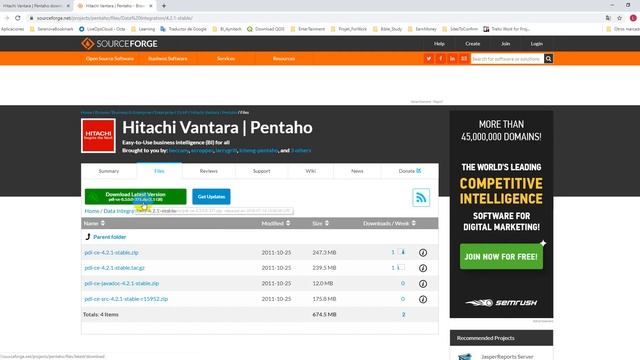Download pdi-ce-src-4.2.1-stable-r15952.zip file
Viewport: 640px width, 360px height.
point(126,299)
